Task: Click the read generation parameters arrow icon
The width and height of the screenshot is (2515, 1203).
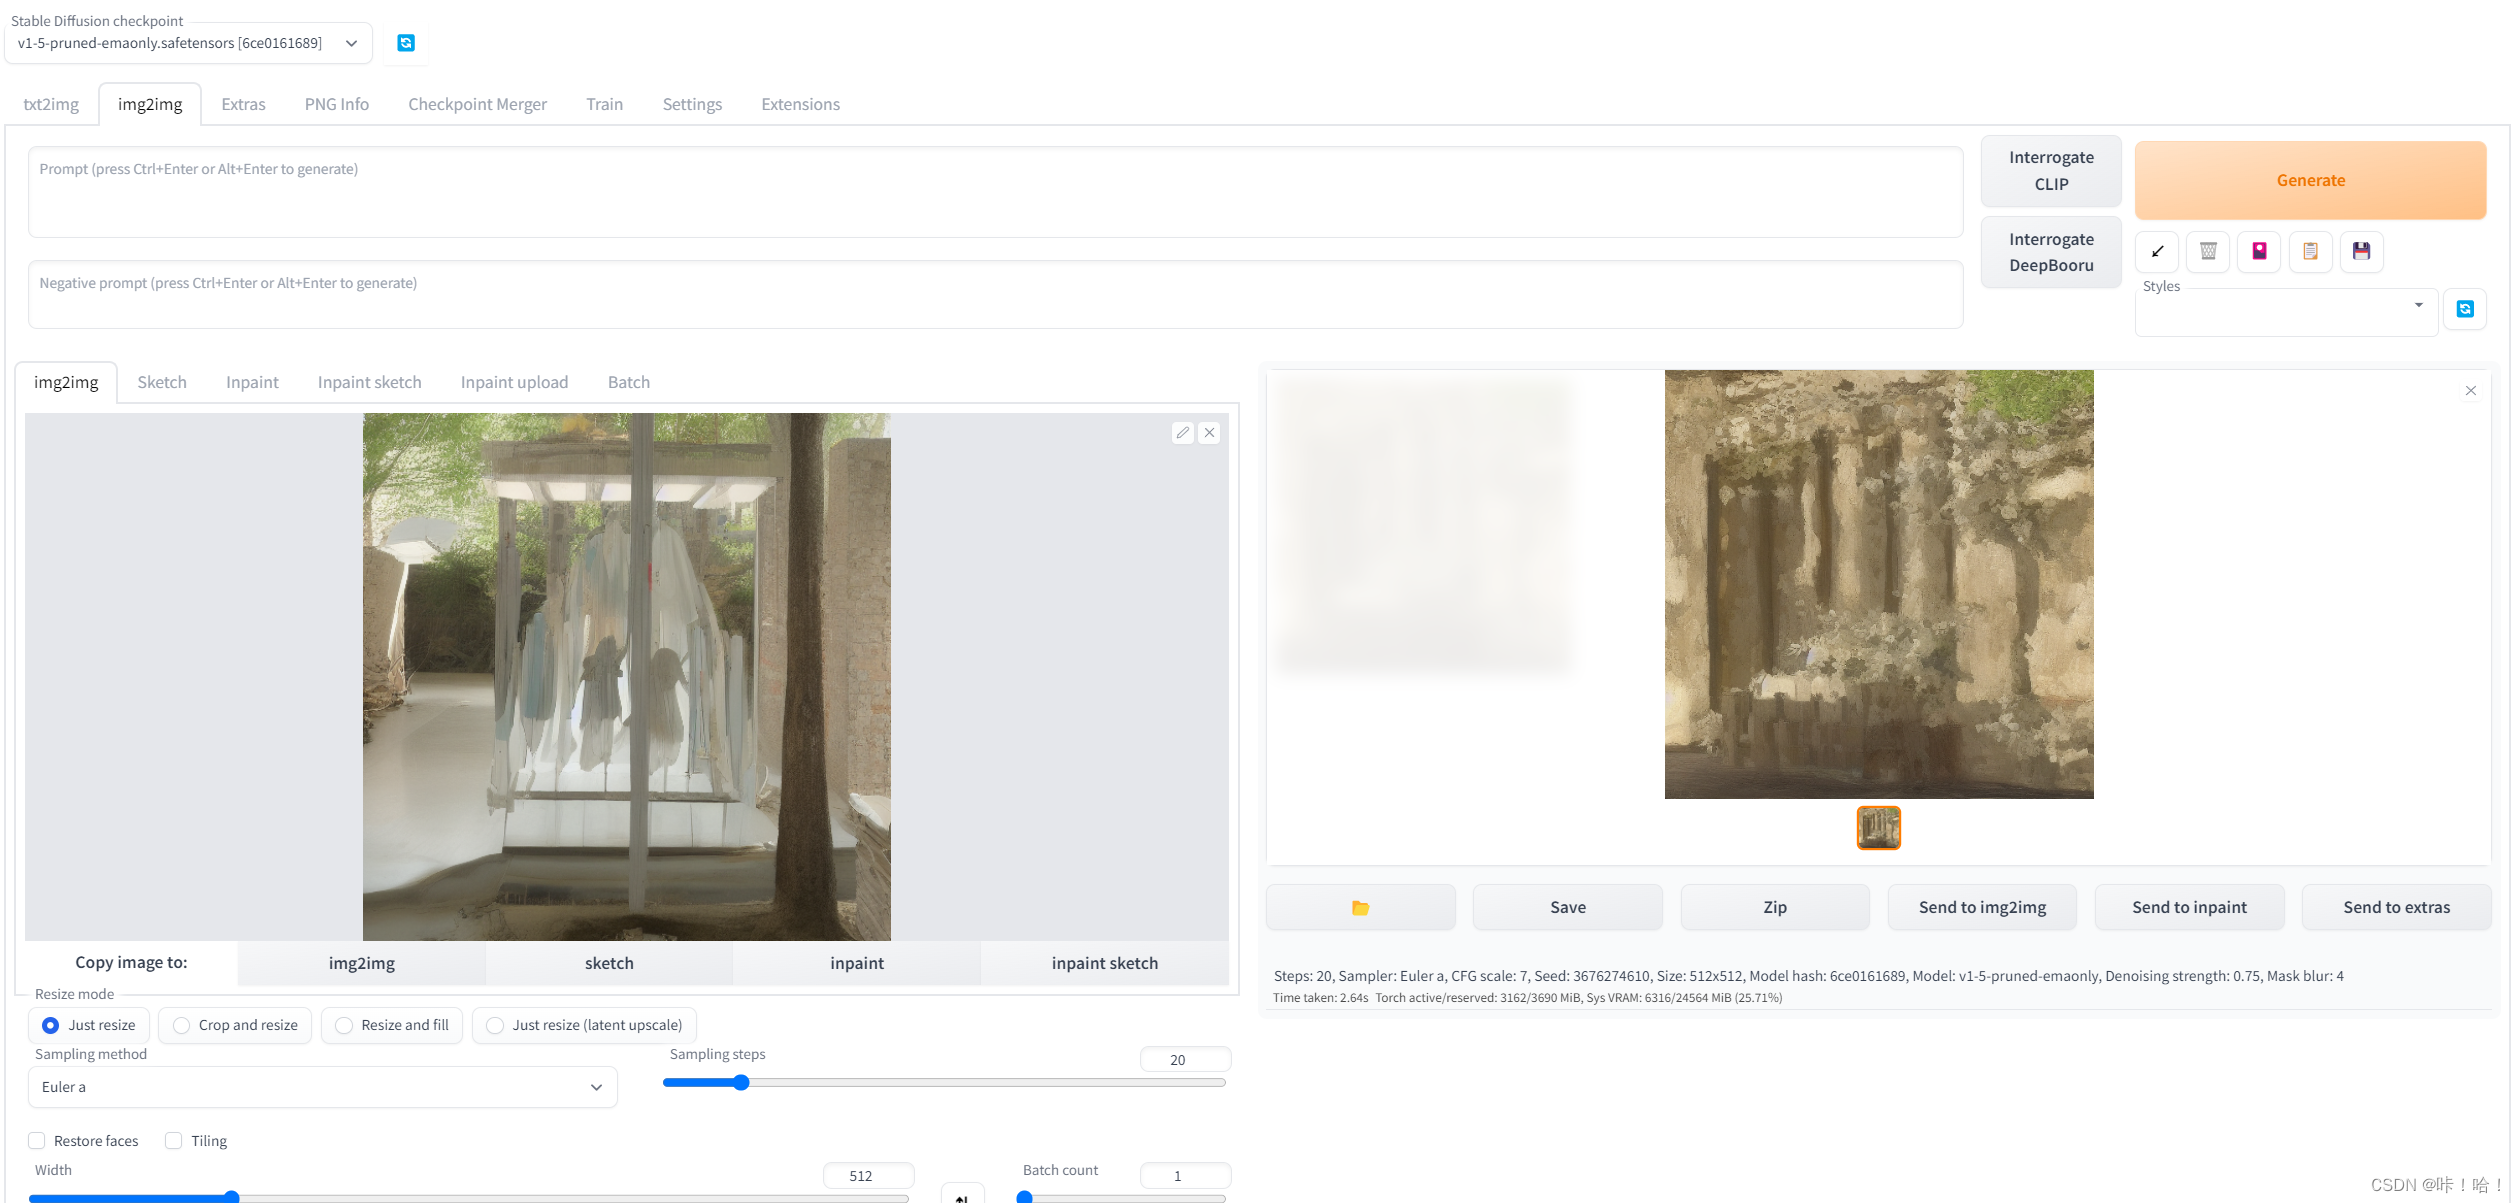Action: [2157, 251]
